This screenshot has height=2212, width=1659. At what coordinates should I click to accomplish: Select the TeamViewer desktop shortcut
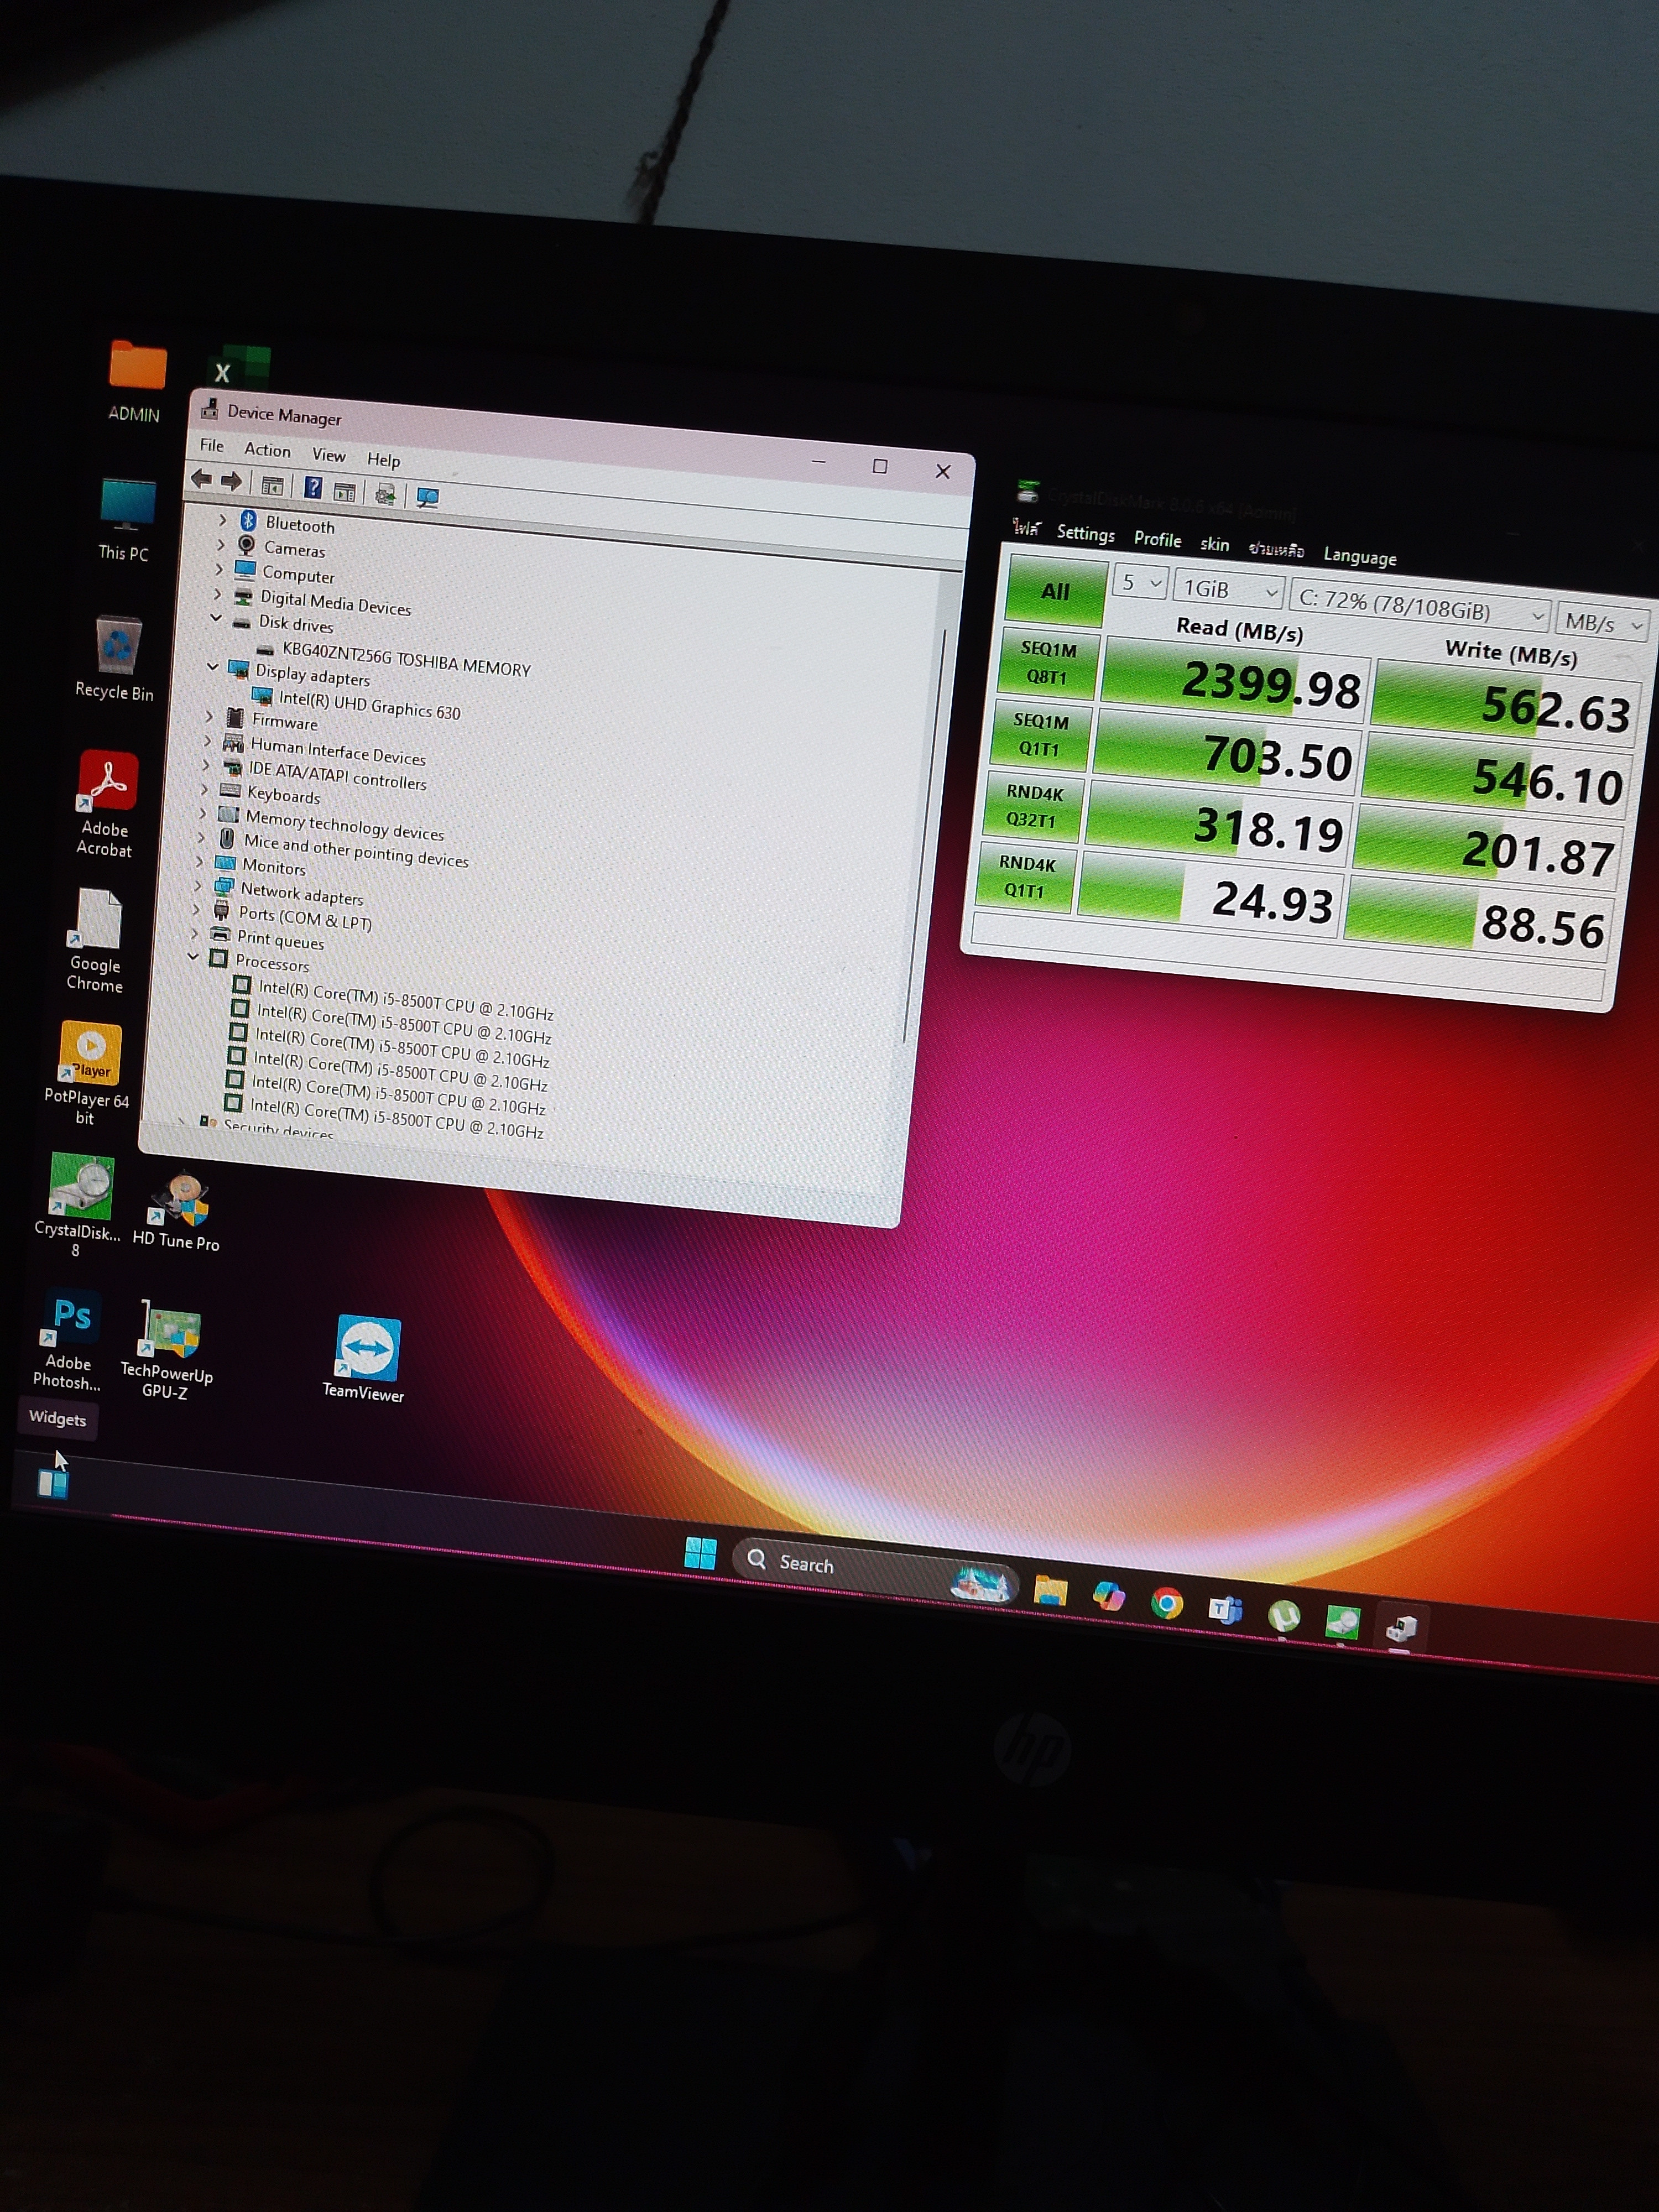[x=365, y=1359]
